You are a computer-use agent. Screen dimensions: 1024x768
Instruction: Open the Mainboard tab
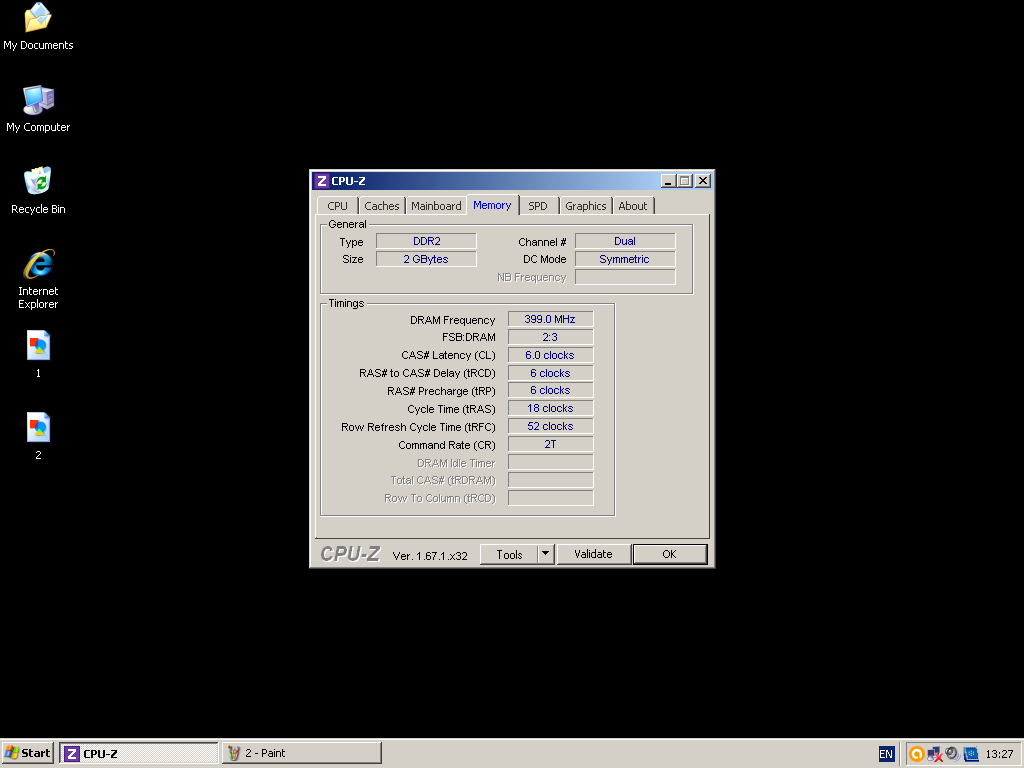point(436,206)
